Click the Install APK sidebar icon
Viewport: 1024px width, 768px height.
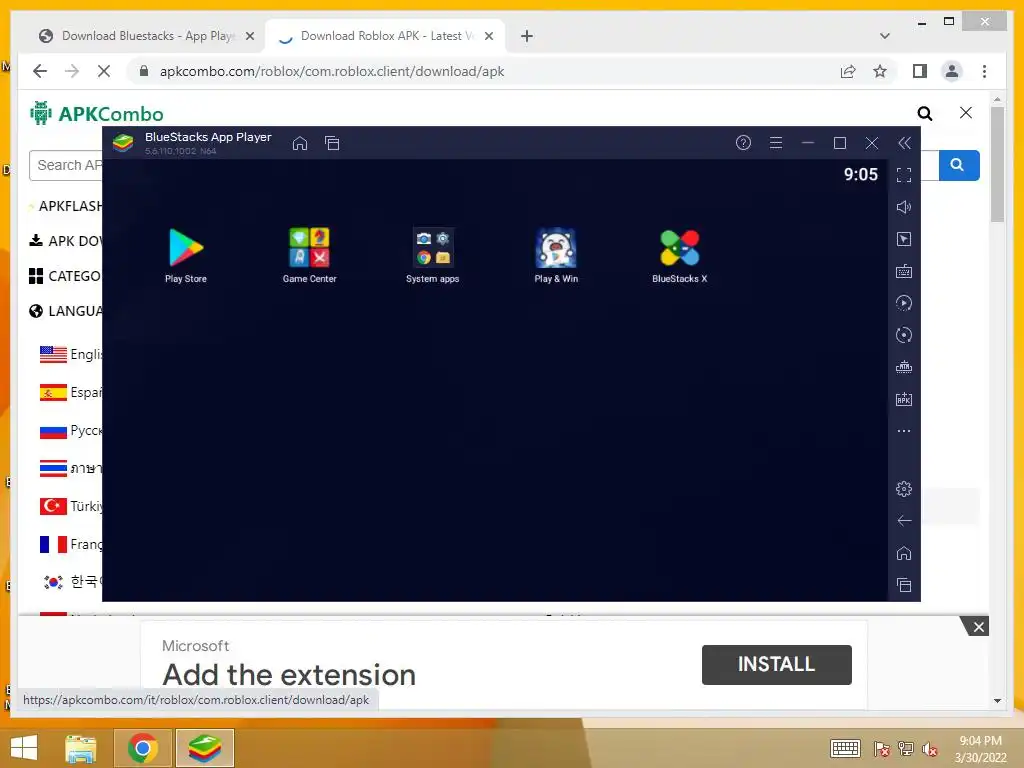904,399
